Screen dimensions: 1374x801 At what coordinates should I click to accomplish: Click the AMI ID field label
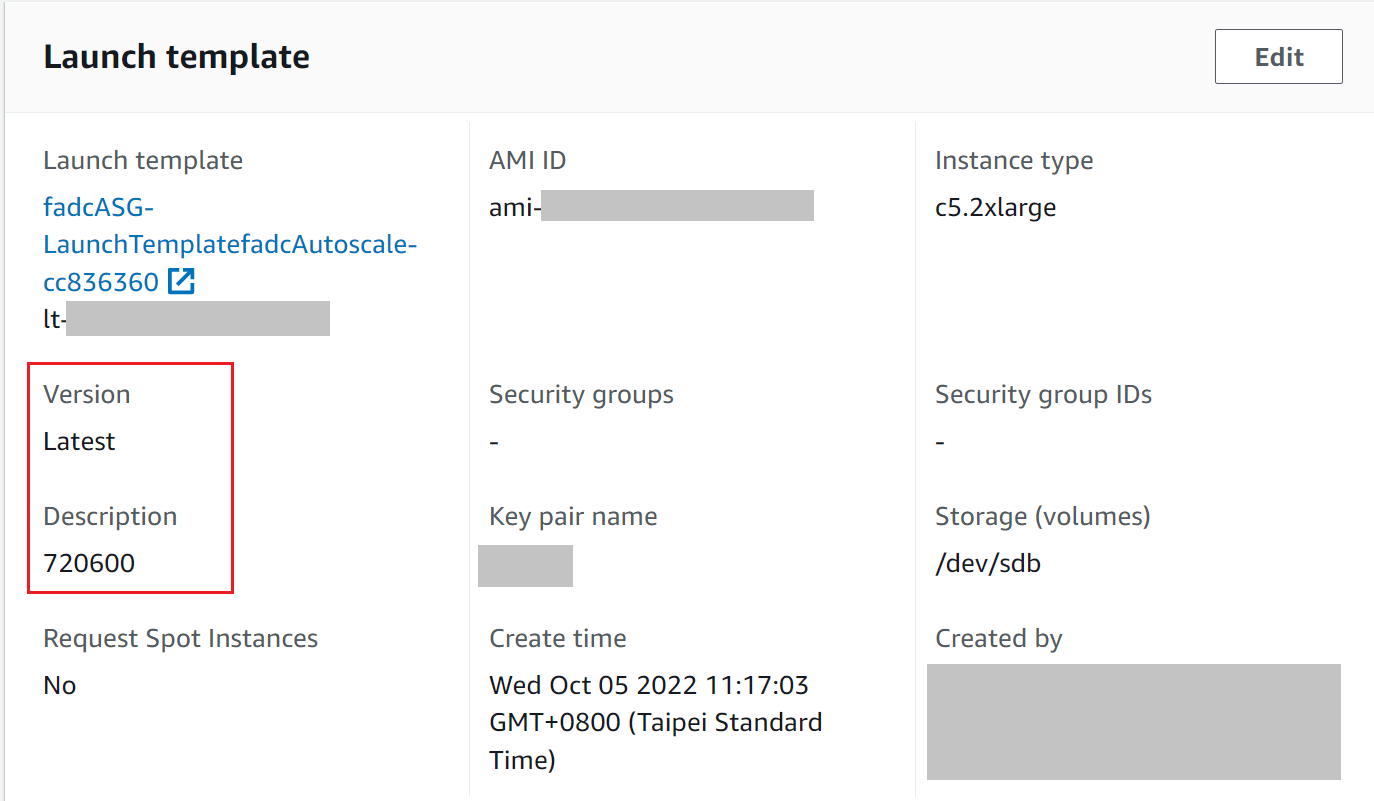coord(528,161)
